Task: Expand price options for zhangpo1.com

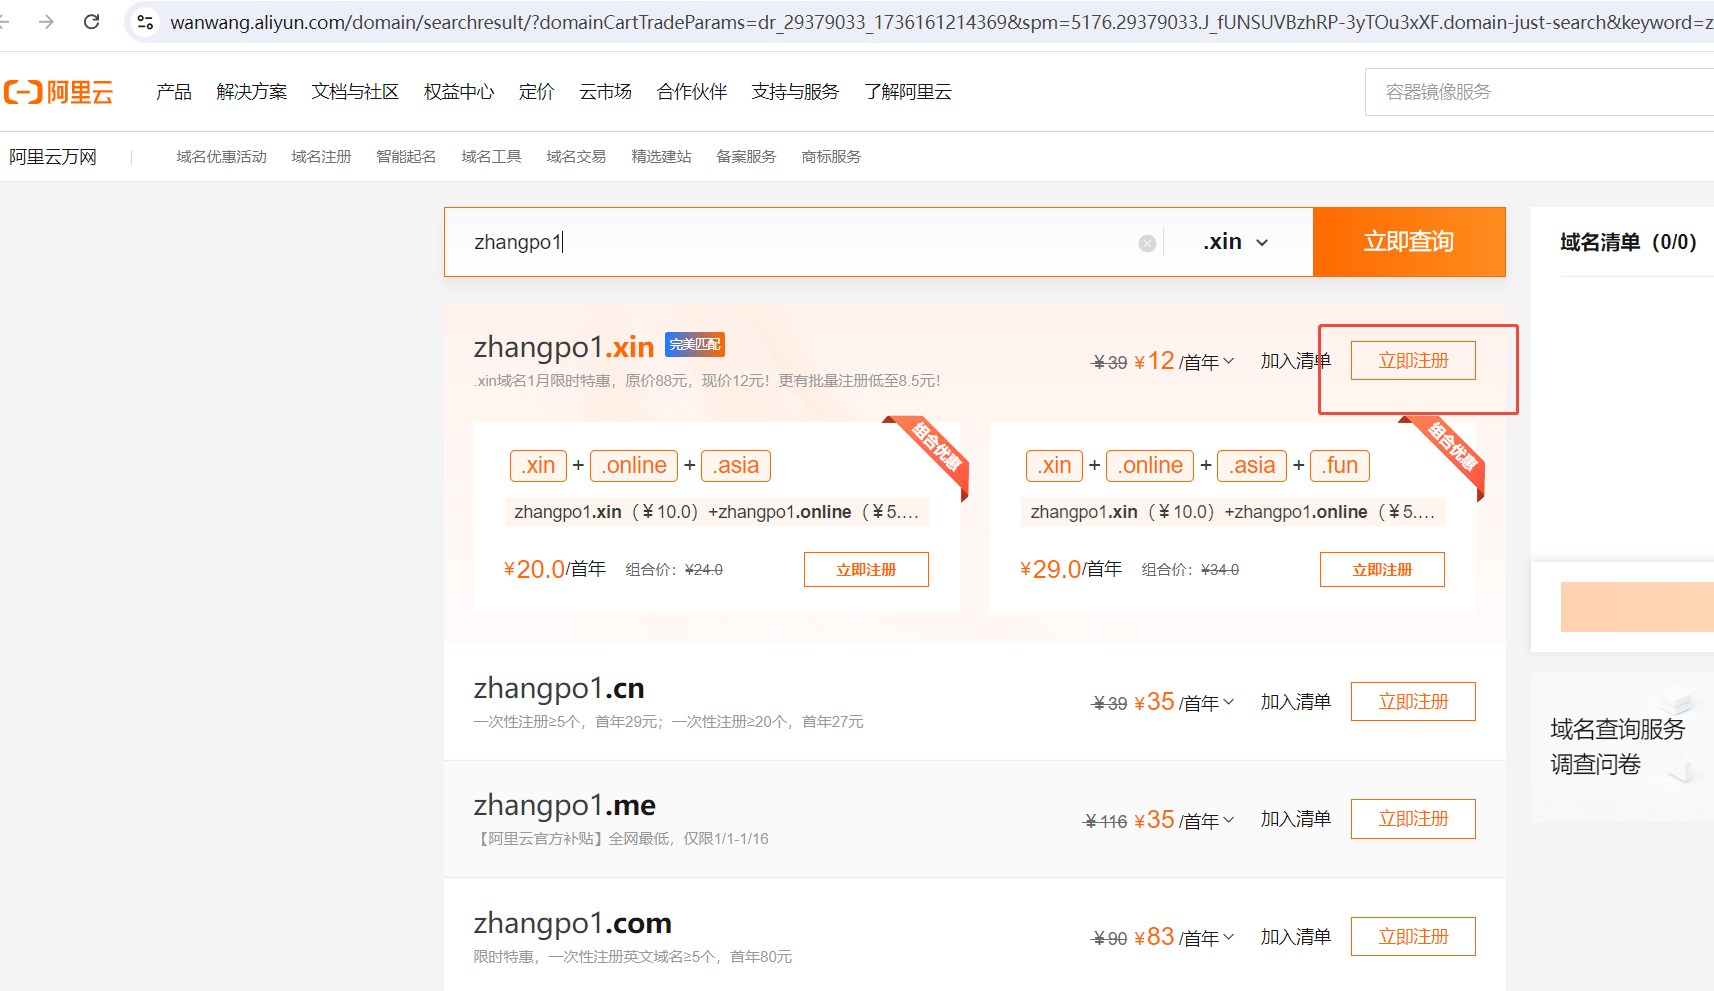Action: point(1228,937)
